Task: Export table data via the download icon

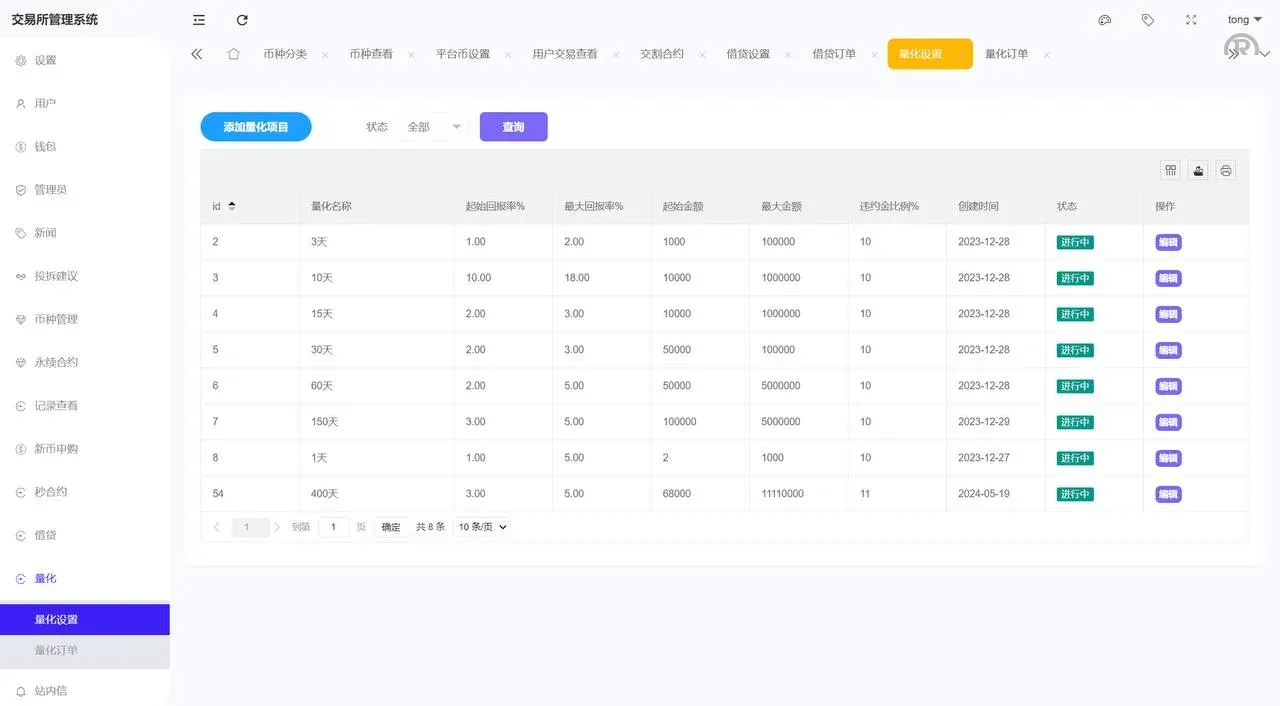Action: (x=1198, y=170)
